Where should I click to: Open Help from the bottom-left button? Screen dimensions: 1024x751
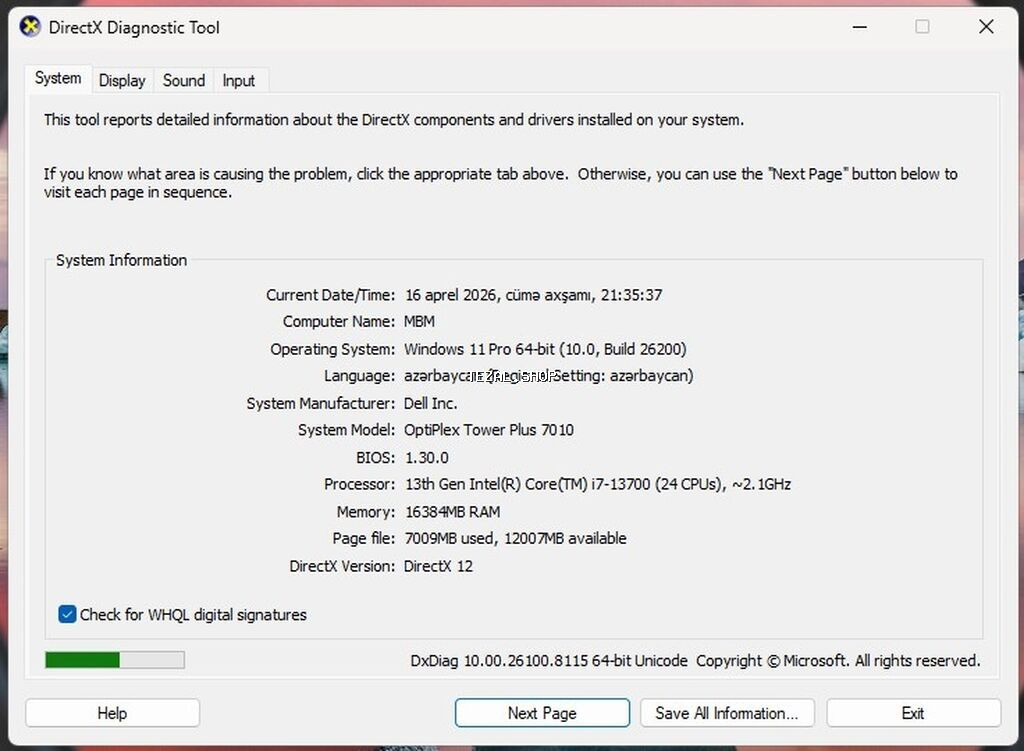point(112,712)
